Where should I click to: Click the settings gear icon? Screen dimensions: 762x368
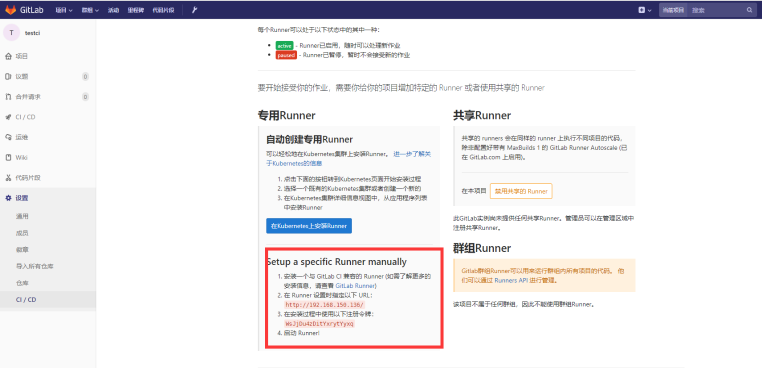point(8,198)
